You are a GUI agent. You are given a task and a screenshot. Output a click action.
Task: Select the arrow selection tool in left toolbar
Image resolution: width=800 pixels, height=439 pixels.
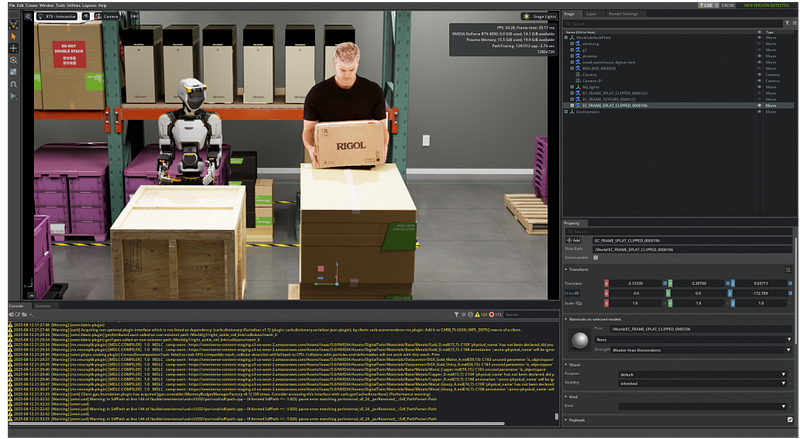click(x=14, y=36)
